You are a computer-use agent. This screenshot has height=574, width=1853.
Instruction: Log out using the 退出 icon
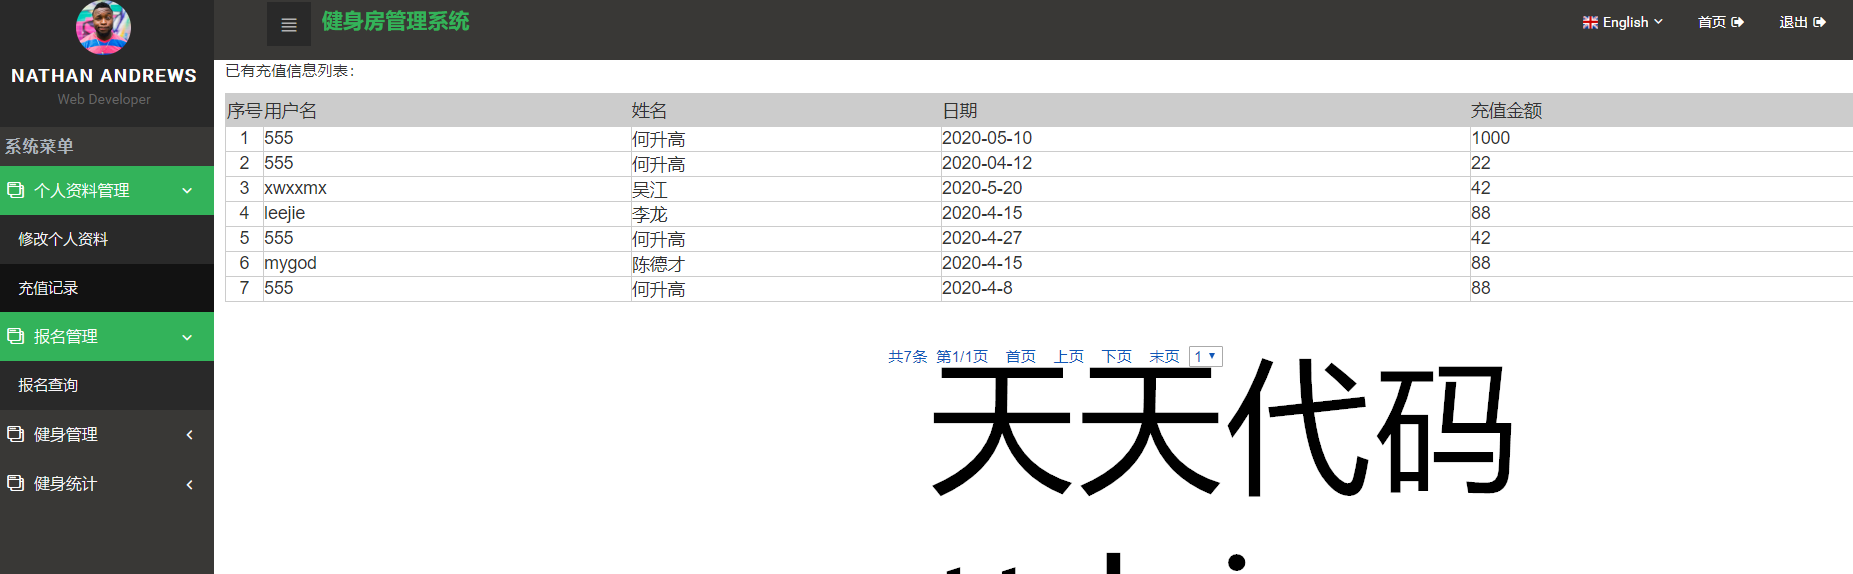point(1819,22)
